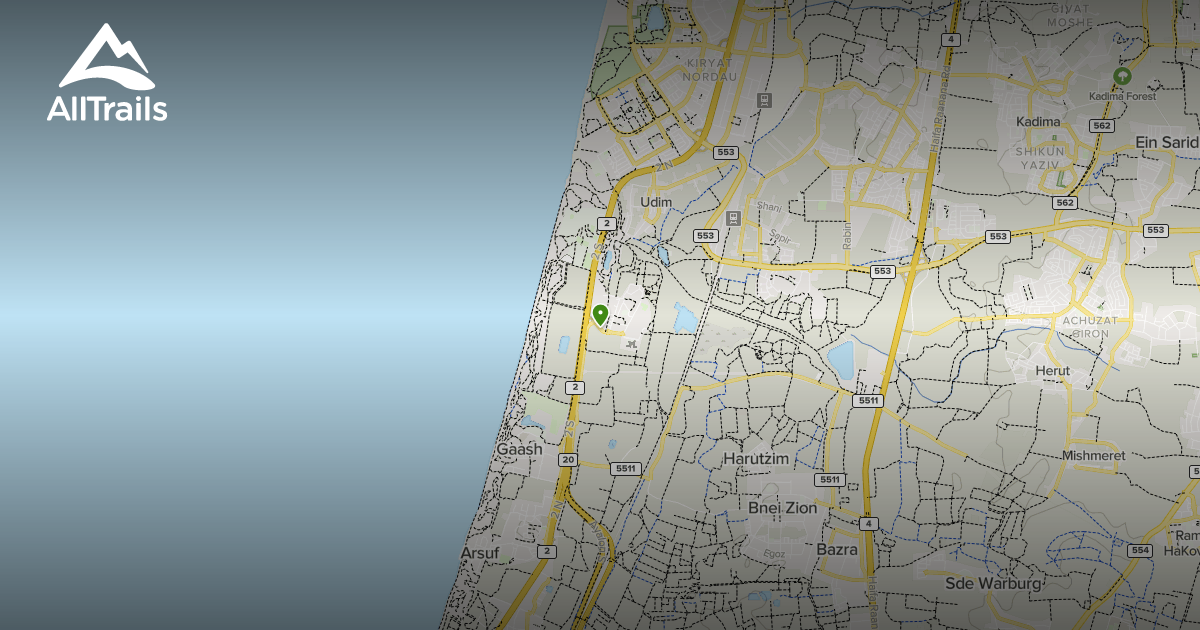This screenshot has height=630, width=1200.
Task: Select the Ein Sarid label
Action: (1166, 143)
